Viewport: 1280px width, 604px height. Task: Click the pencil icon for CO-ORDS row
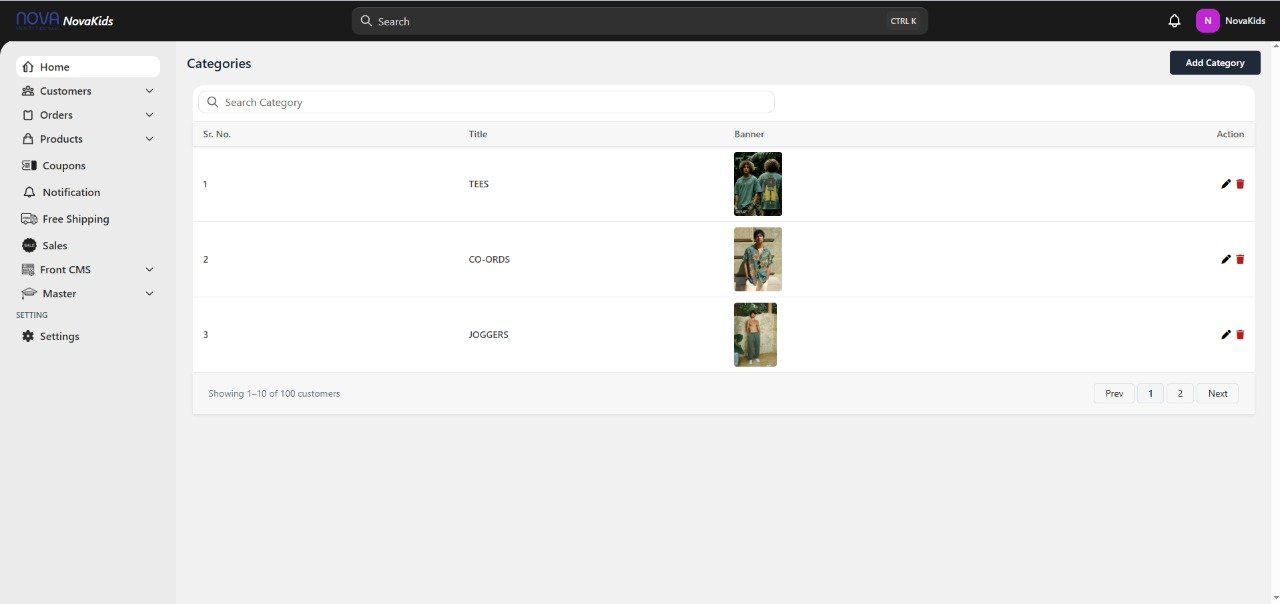(x=1226, y=259)
